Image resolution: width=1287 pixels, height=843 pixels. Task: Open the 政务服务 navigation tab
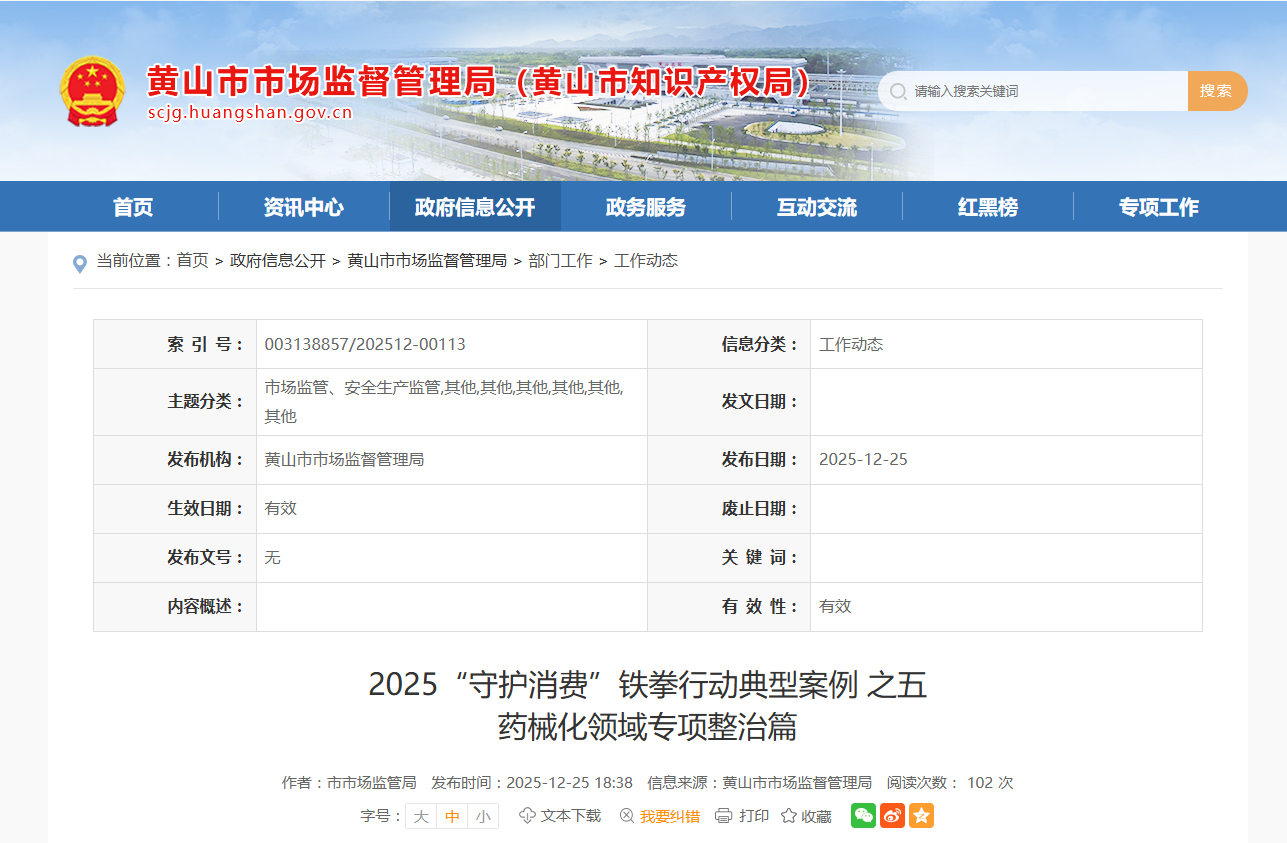[x=646, y=207]
